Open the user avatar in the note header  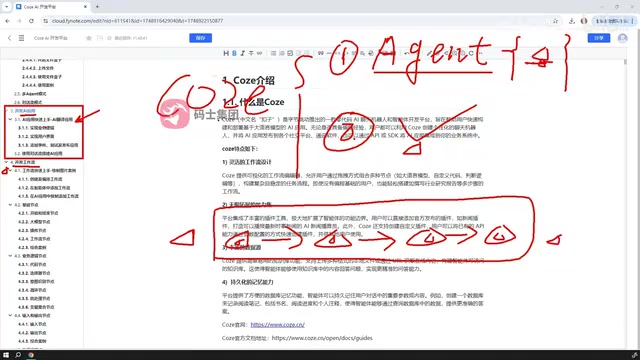click(x=622, y=38)
